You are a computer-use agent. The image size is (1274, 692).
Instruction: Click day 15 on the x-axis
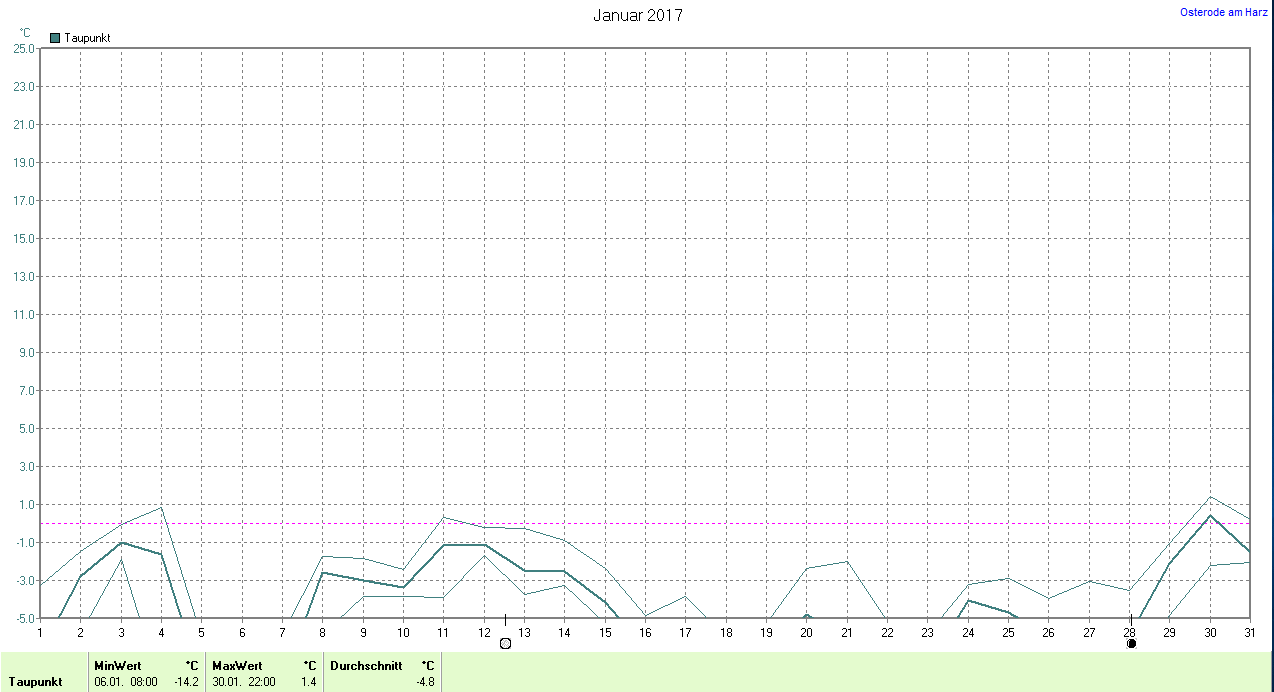(605, 632)
